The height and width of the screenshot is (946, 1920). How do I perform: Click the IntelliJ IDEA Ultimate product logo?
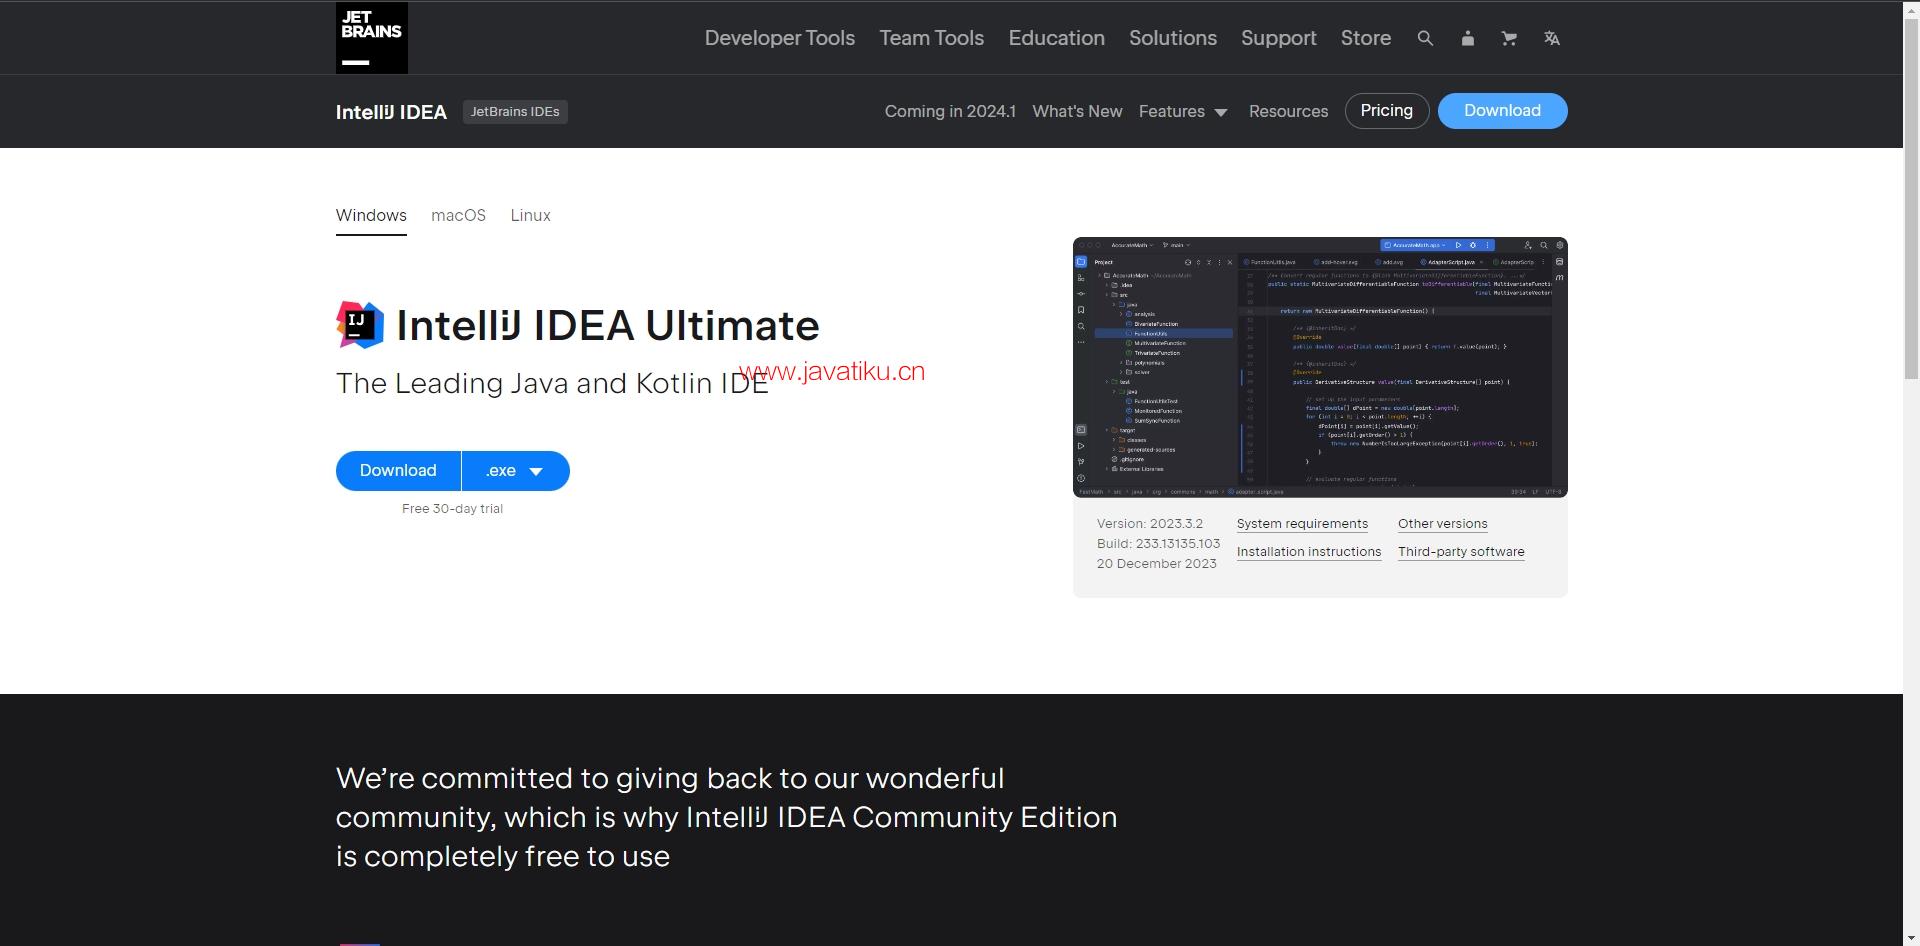point(360,325)
